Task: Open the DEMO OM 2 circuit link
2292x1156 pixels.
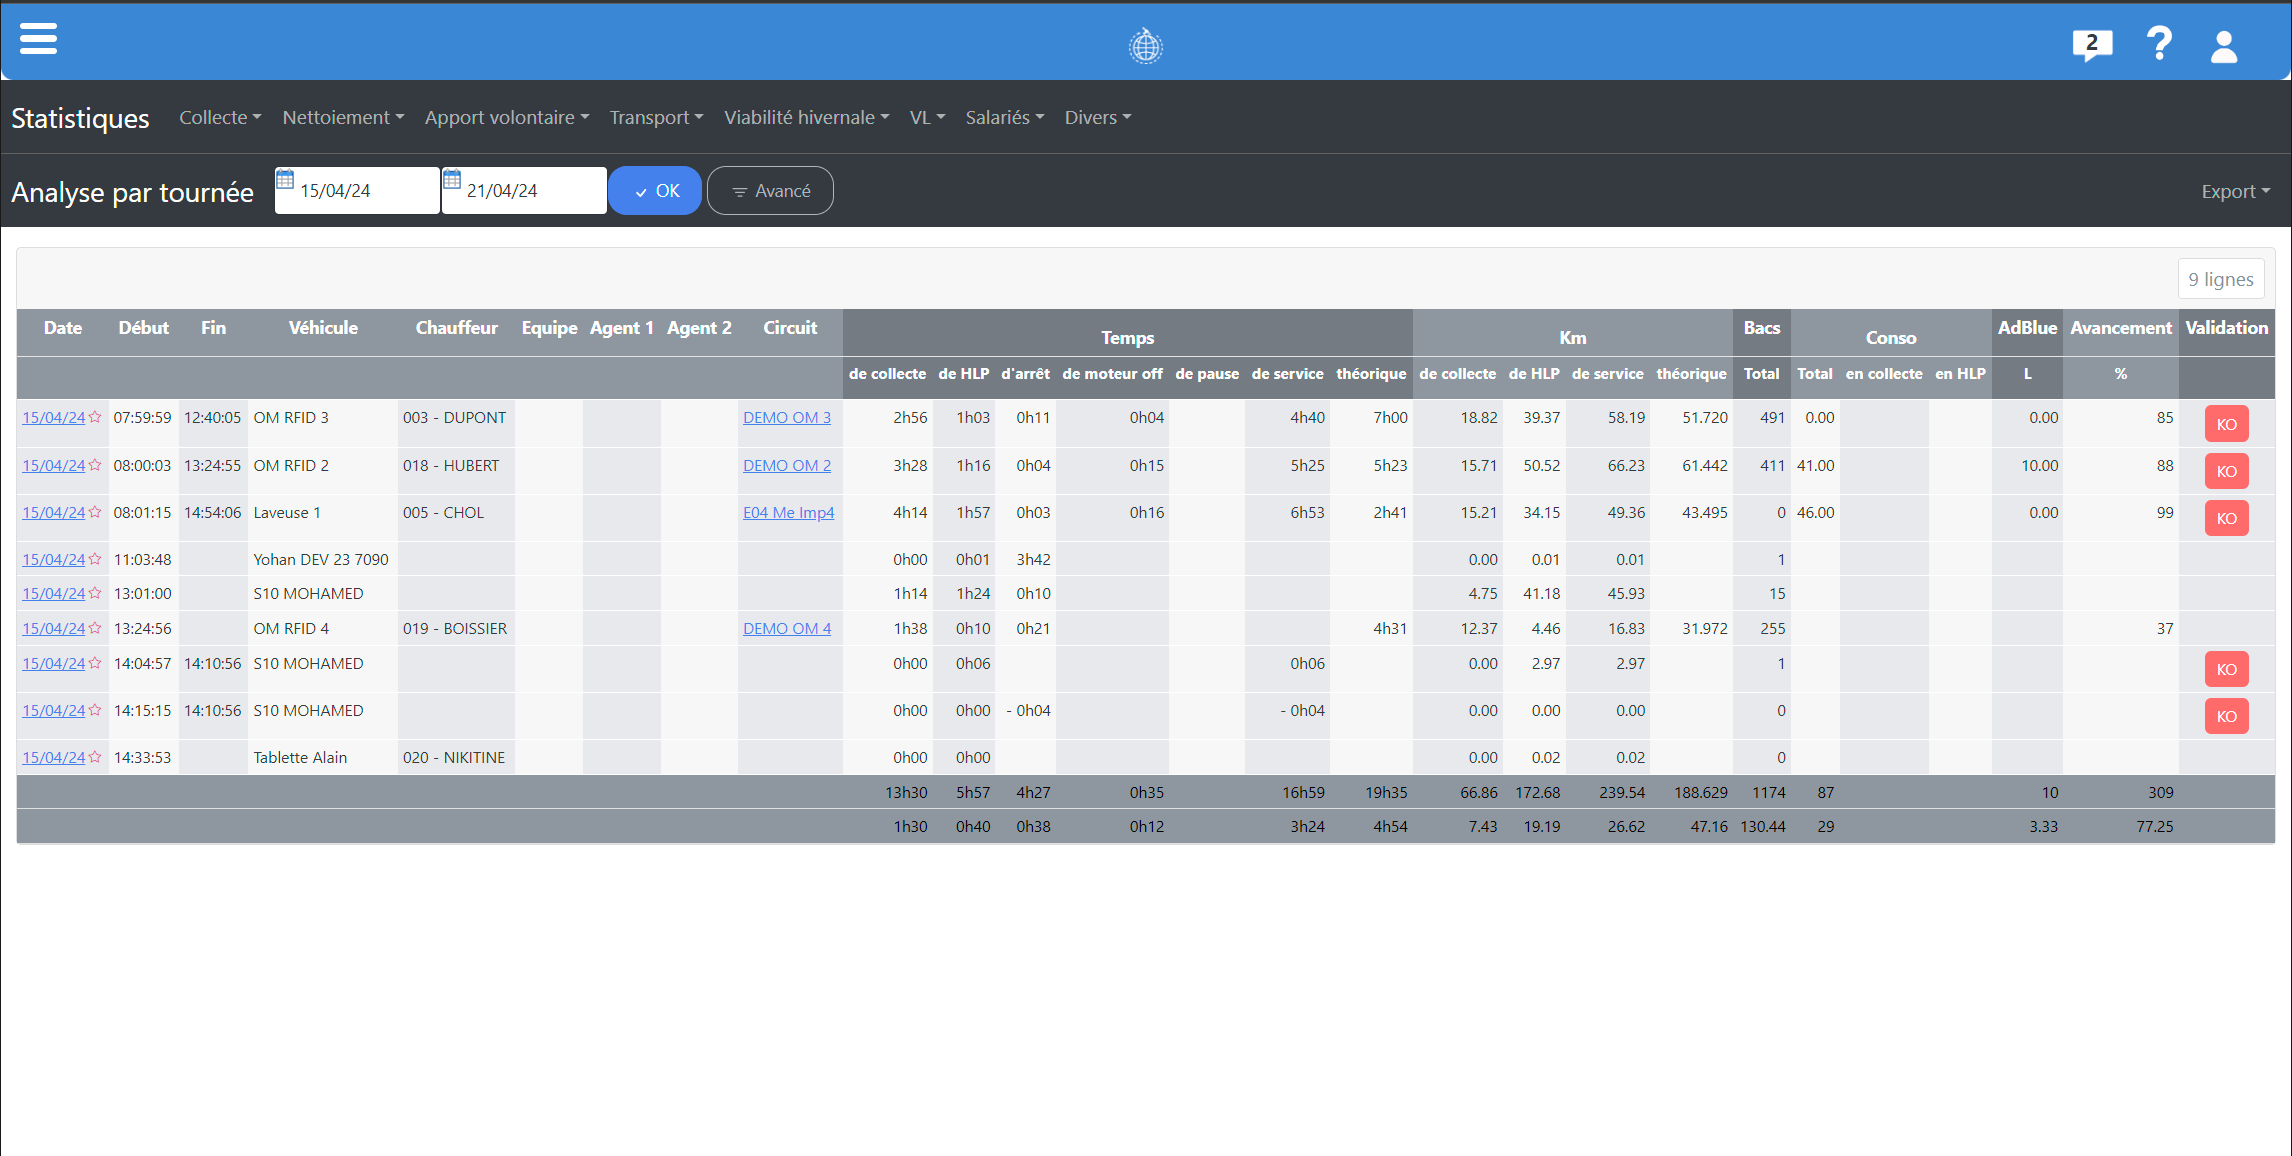Action: [786, 465]
